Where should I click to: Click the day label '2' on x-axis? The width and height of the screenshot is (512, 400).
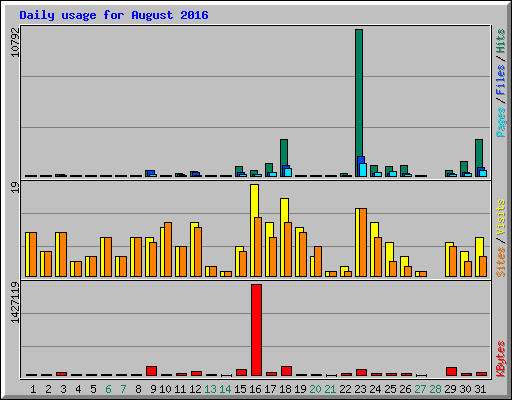click(48, 389)
